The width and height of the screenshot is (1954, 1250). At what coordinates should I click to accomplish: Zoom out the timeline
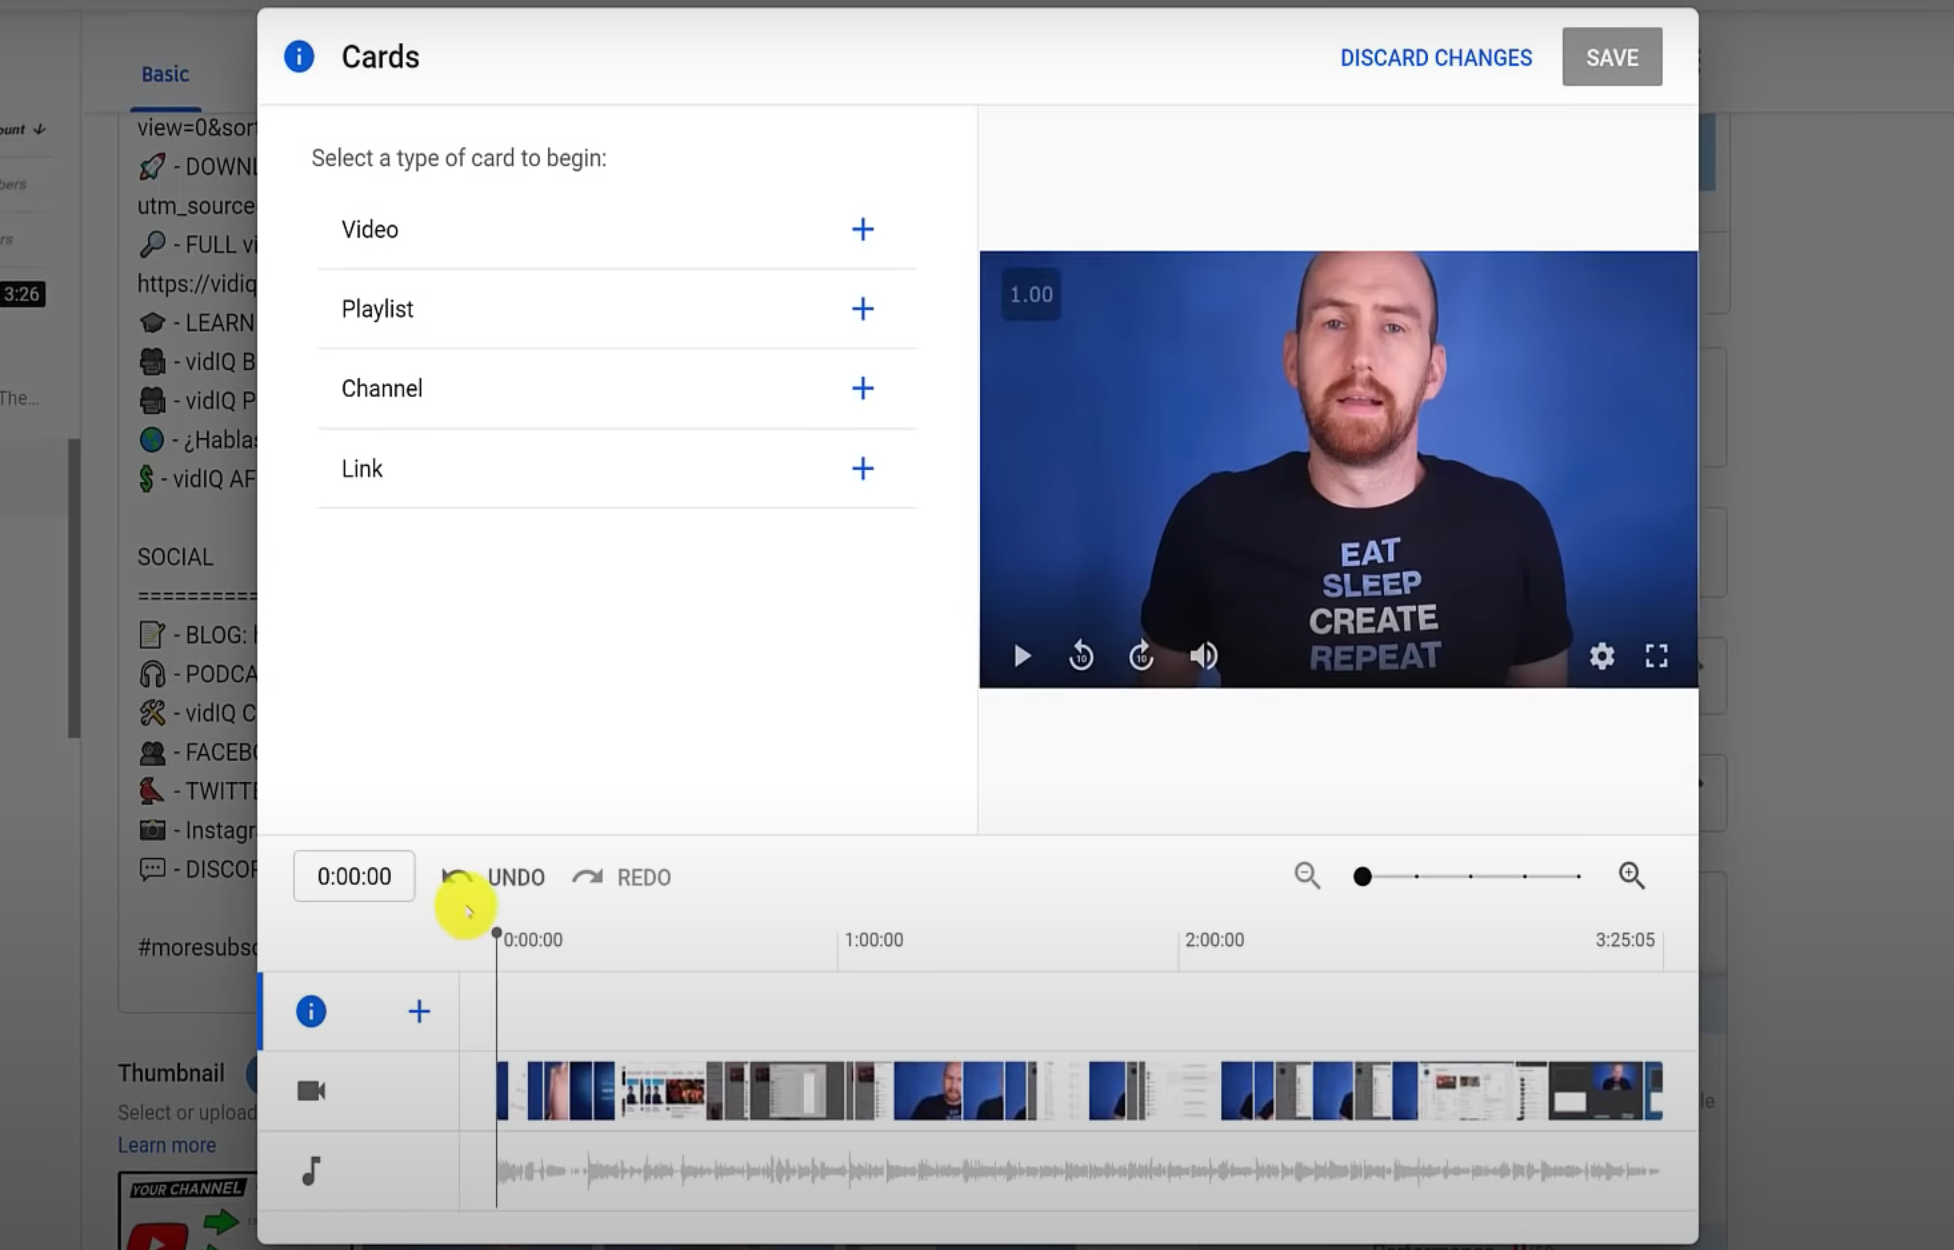pyautogui.click(x=1307, y=876)
